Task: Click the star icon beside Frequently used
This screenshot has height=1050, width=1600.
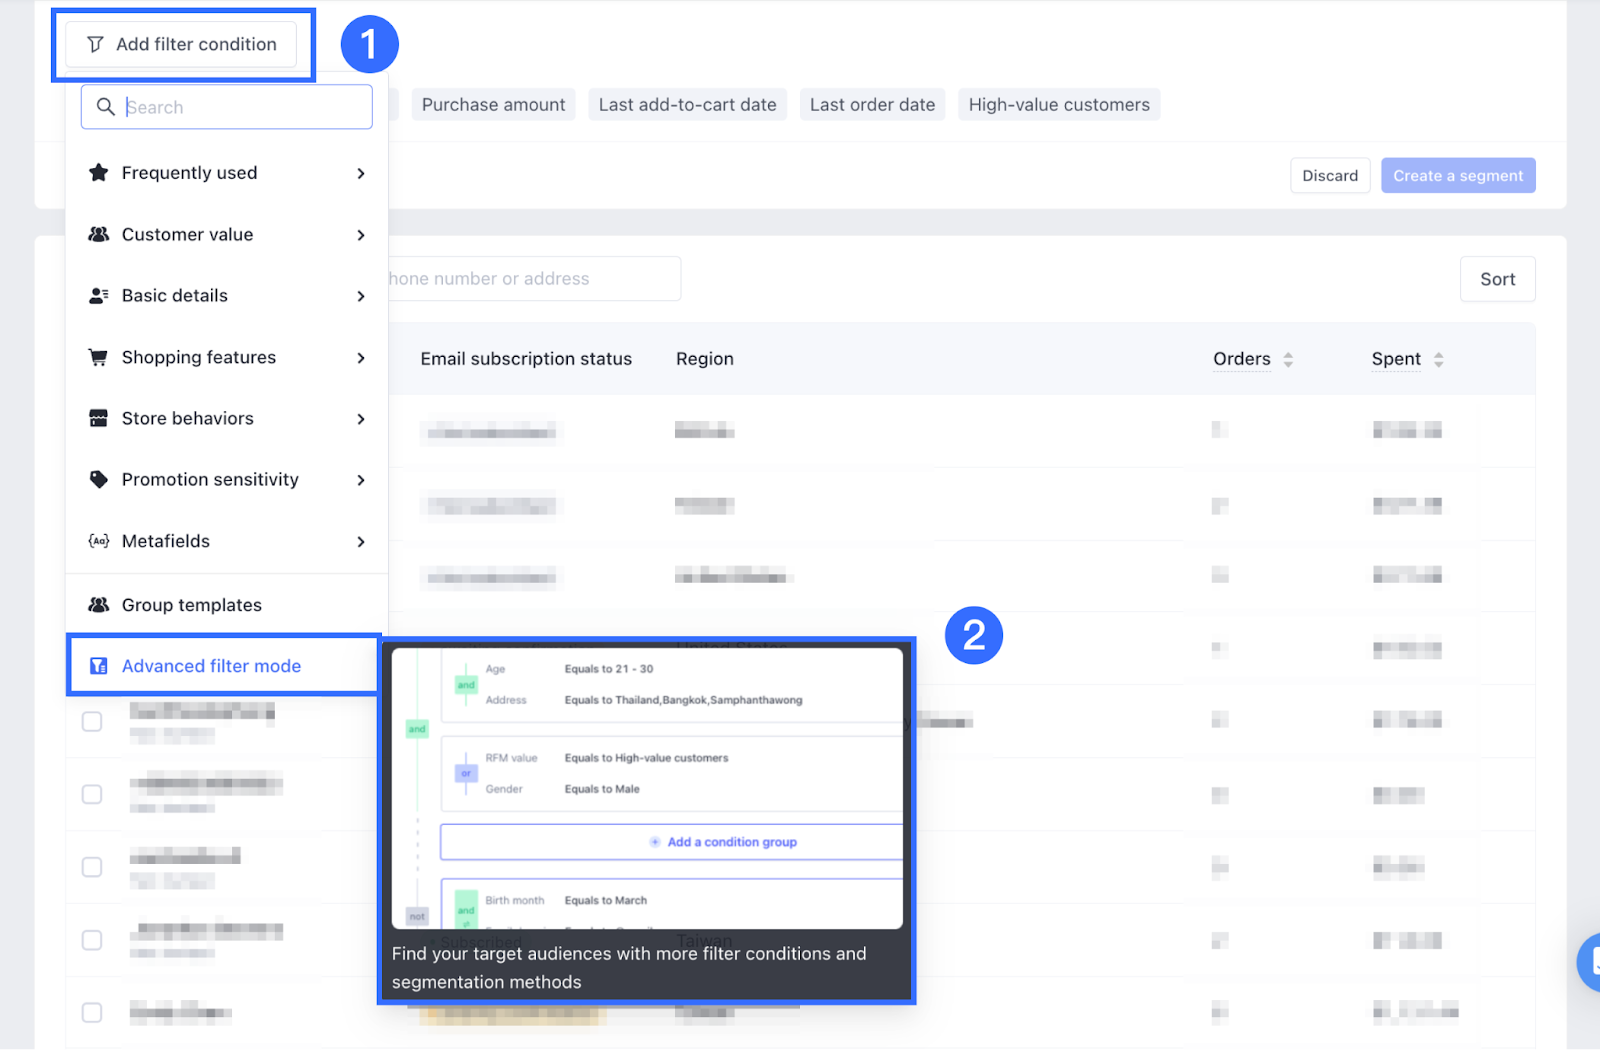Action: coord(98,173)
